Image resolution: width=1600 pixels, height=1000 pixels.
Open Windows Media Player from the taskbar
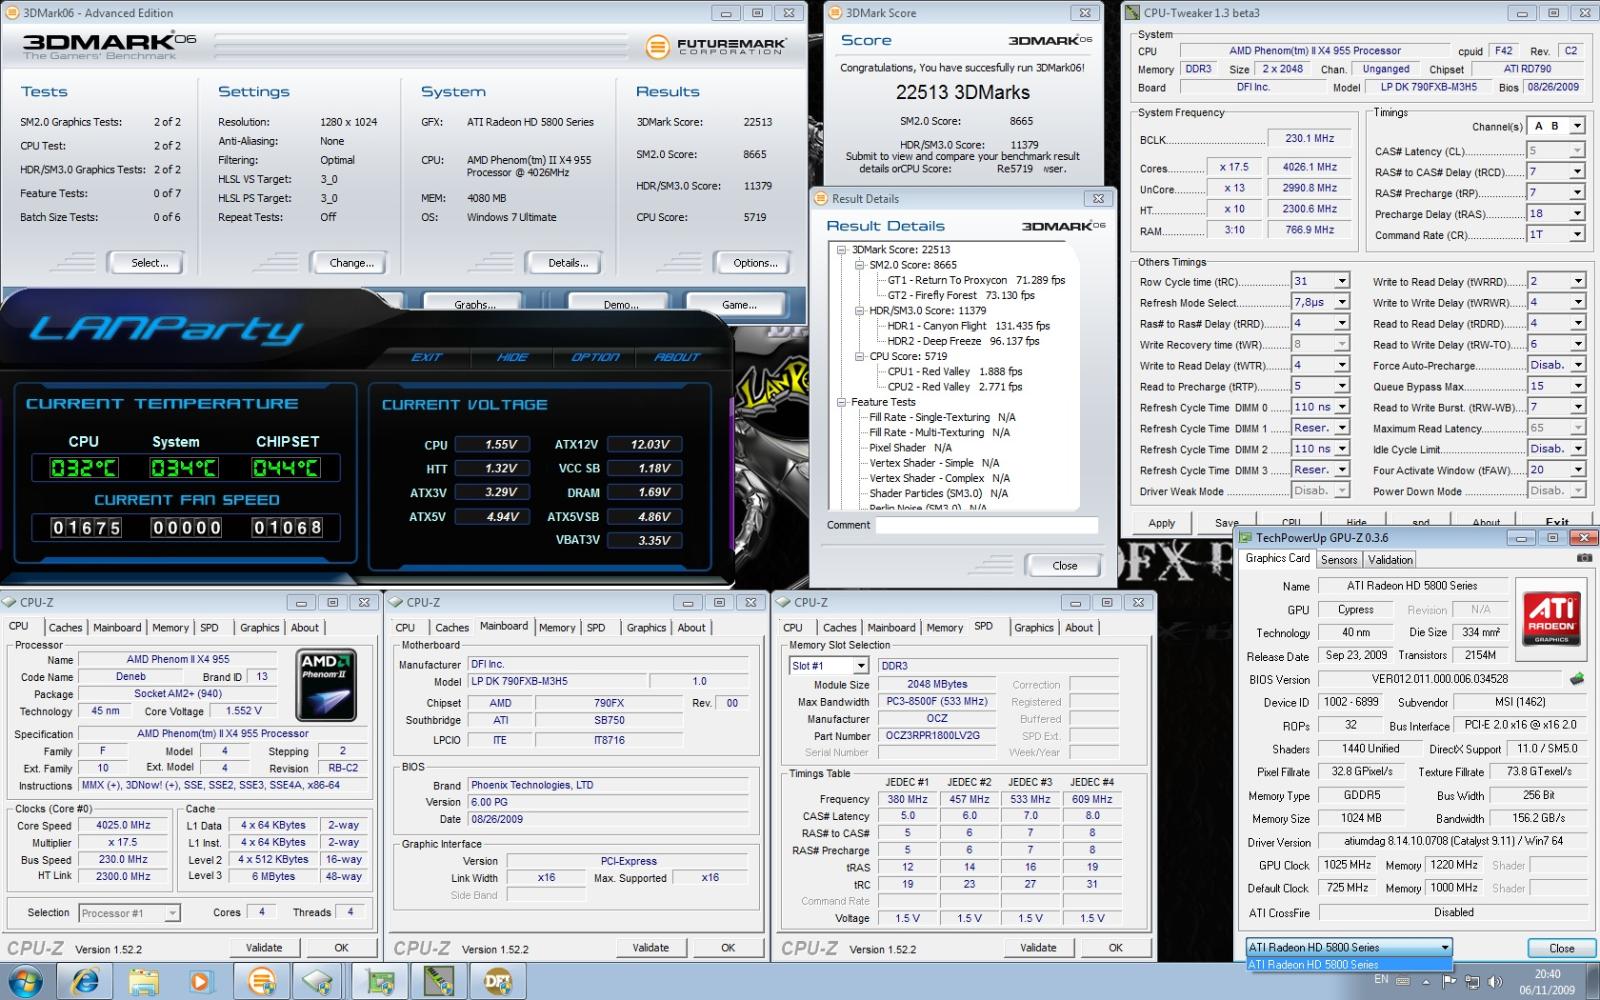point(200,982)
